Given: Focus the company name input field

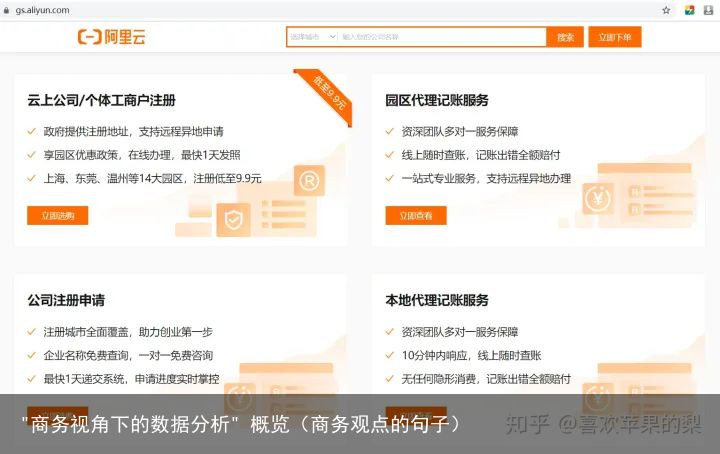Looking at the screenshot, I should click(x=443, y=37).
